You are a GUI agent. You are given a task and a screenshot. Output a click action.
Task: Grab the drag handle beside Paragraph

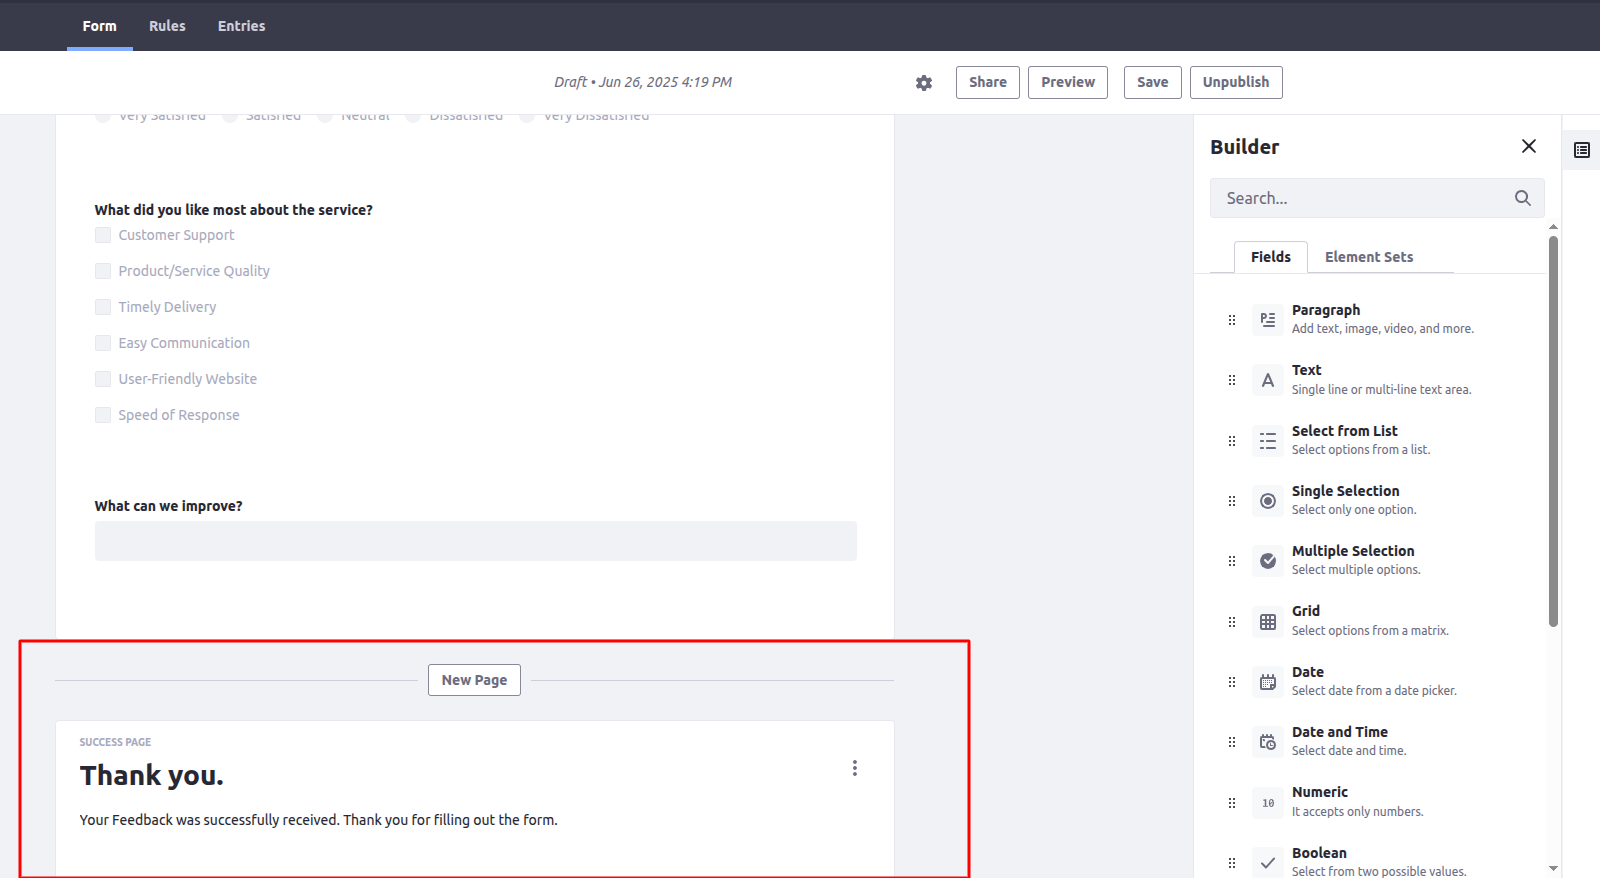point(1232,320)
